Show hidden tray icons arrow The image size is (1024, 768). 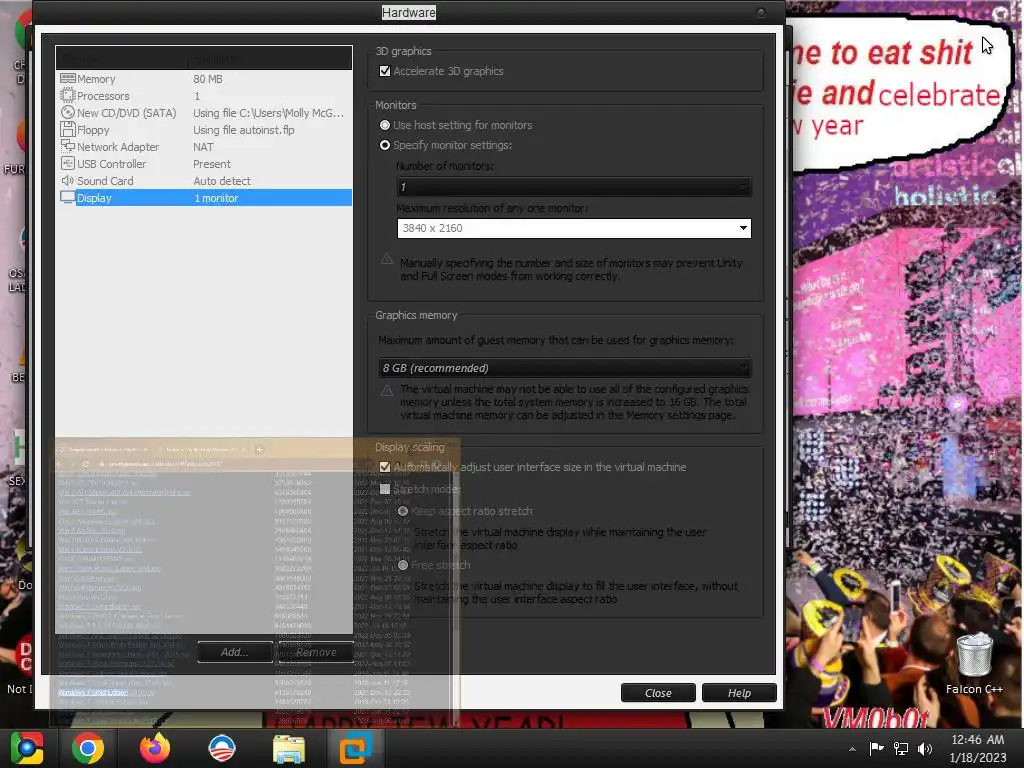852,749
